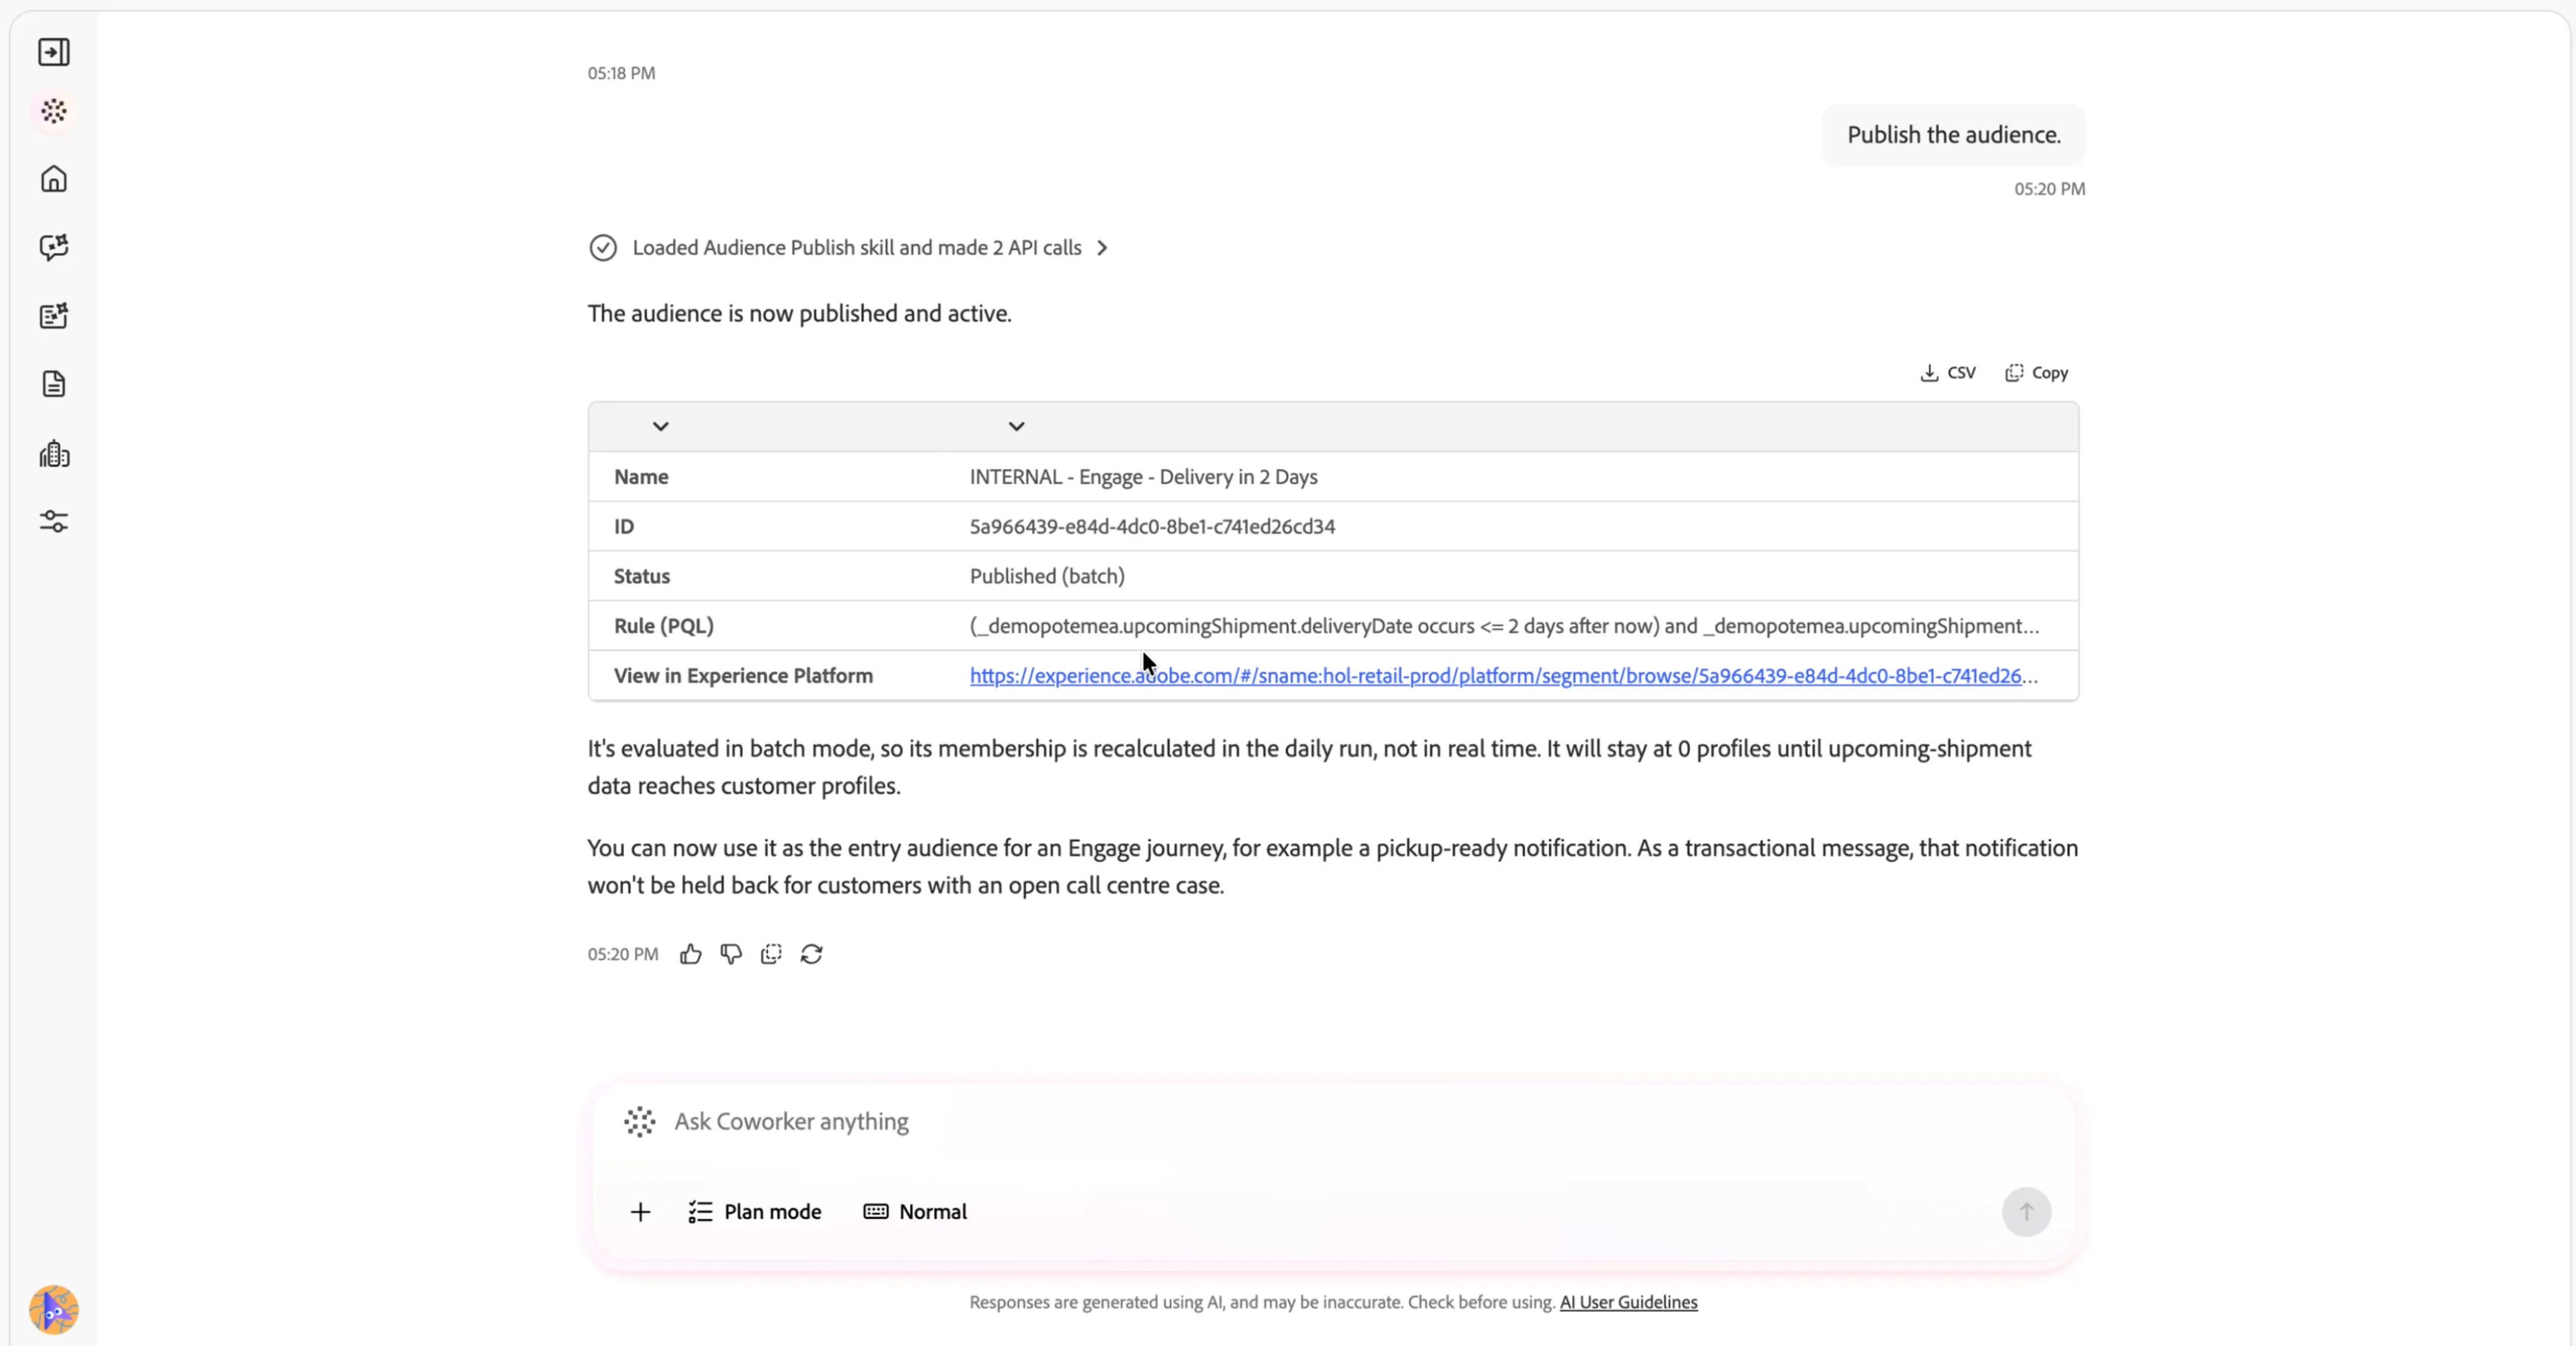Open AI User Guidelines link
The height and width of the screenshot is (1346, 2576).
coord(1628,1302)
